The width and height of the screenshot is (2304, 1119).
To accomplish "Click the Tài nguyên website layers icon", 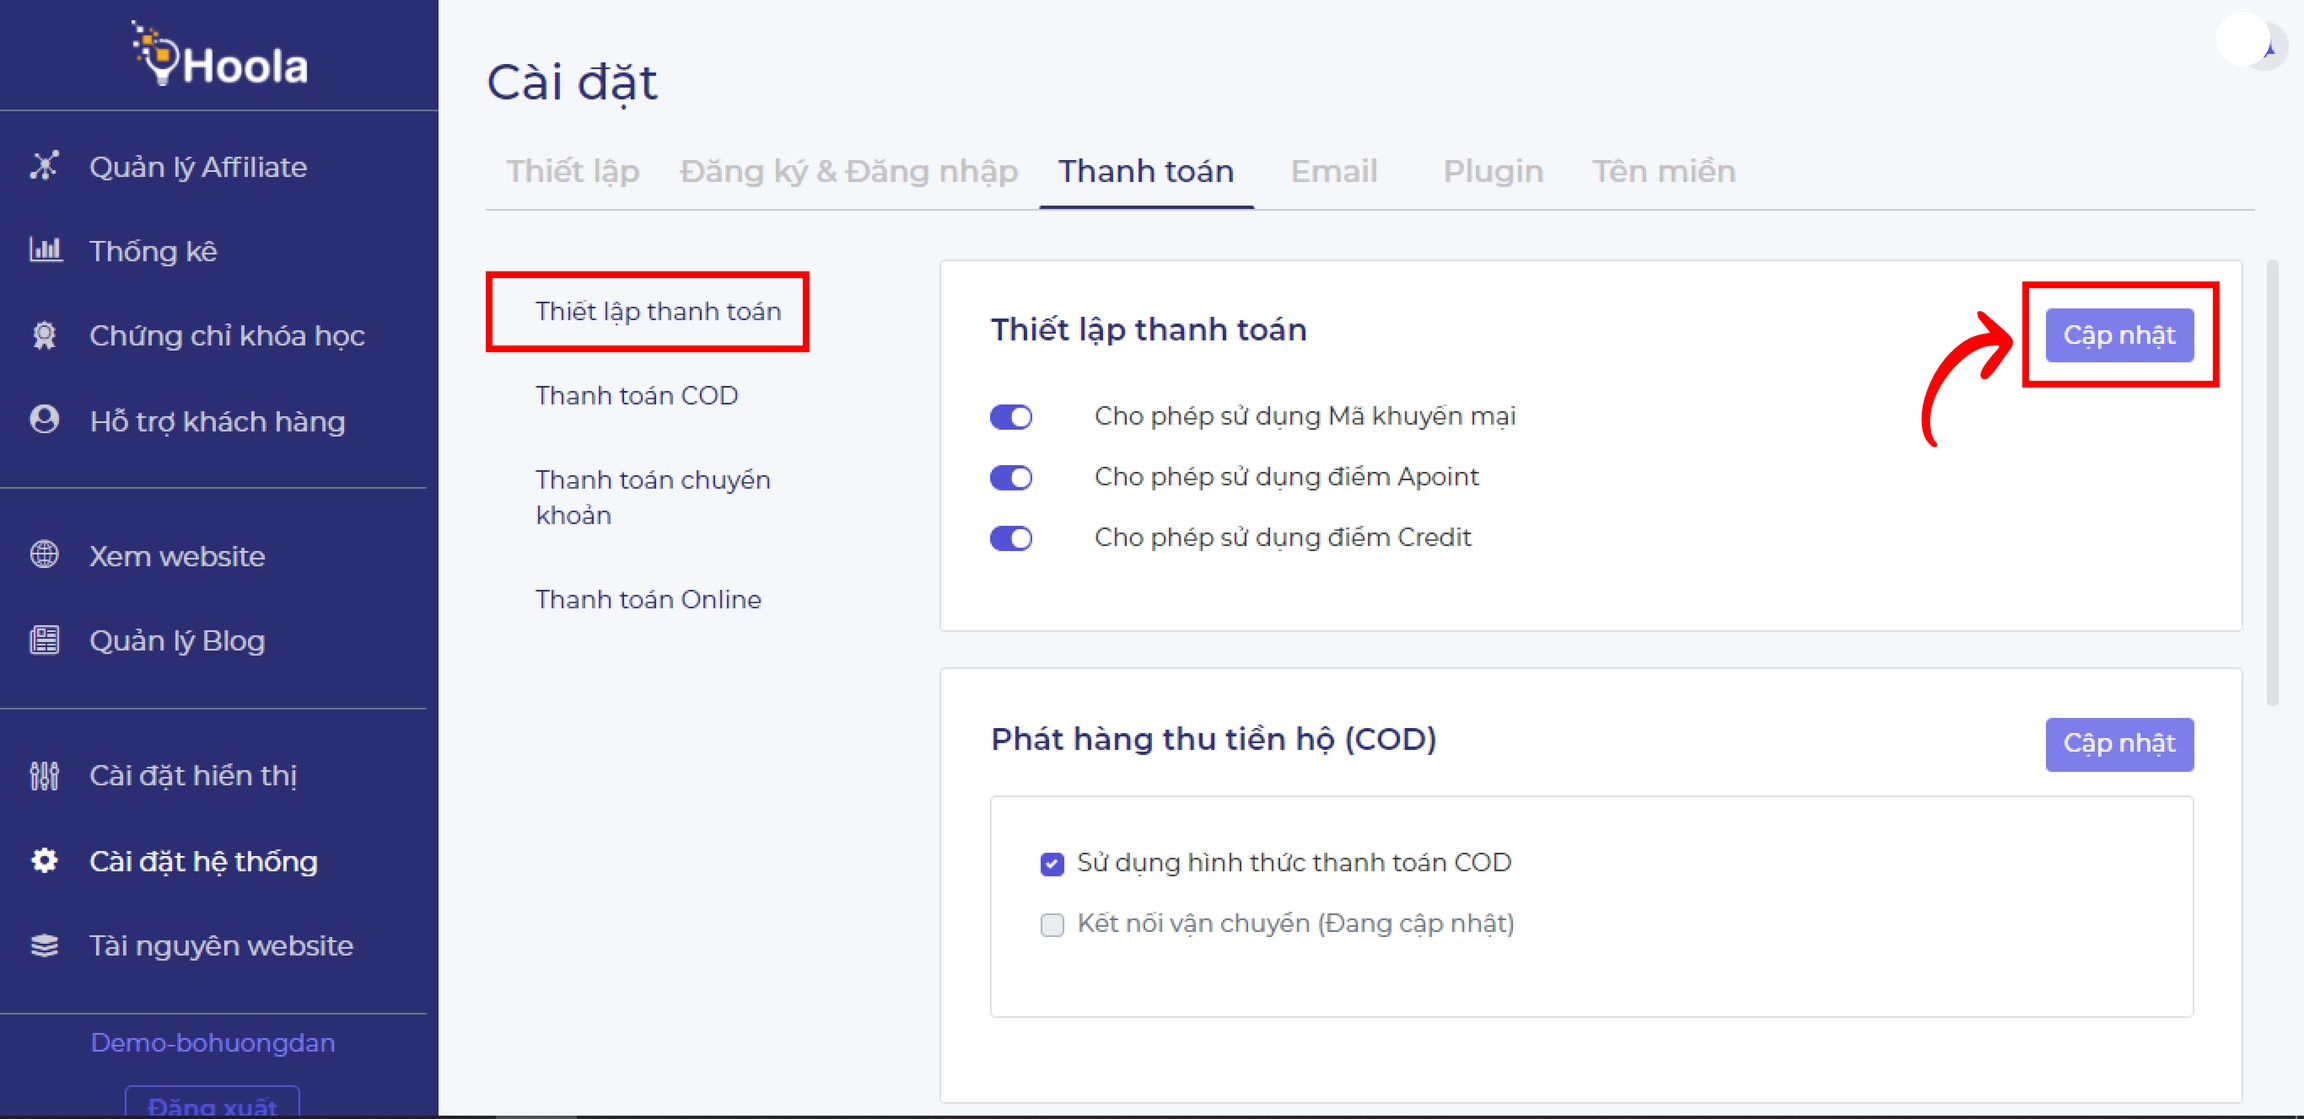I will coord(44,945).
